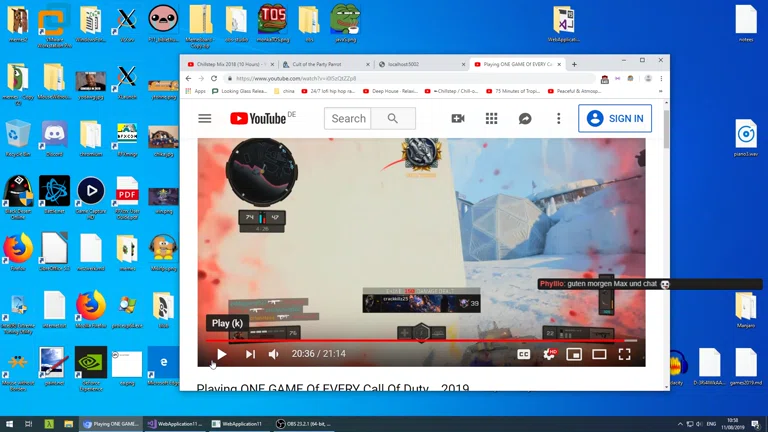Click the SIGN IN button

tap(615, 118)
